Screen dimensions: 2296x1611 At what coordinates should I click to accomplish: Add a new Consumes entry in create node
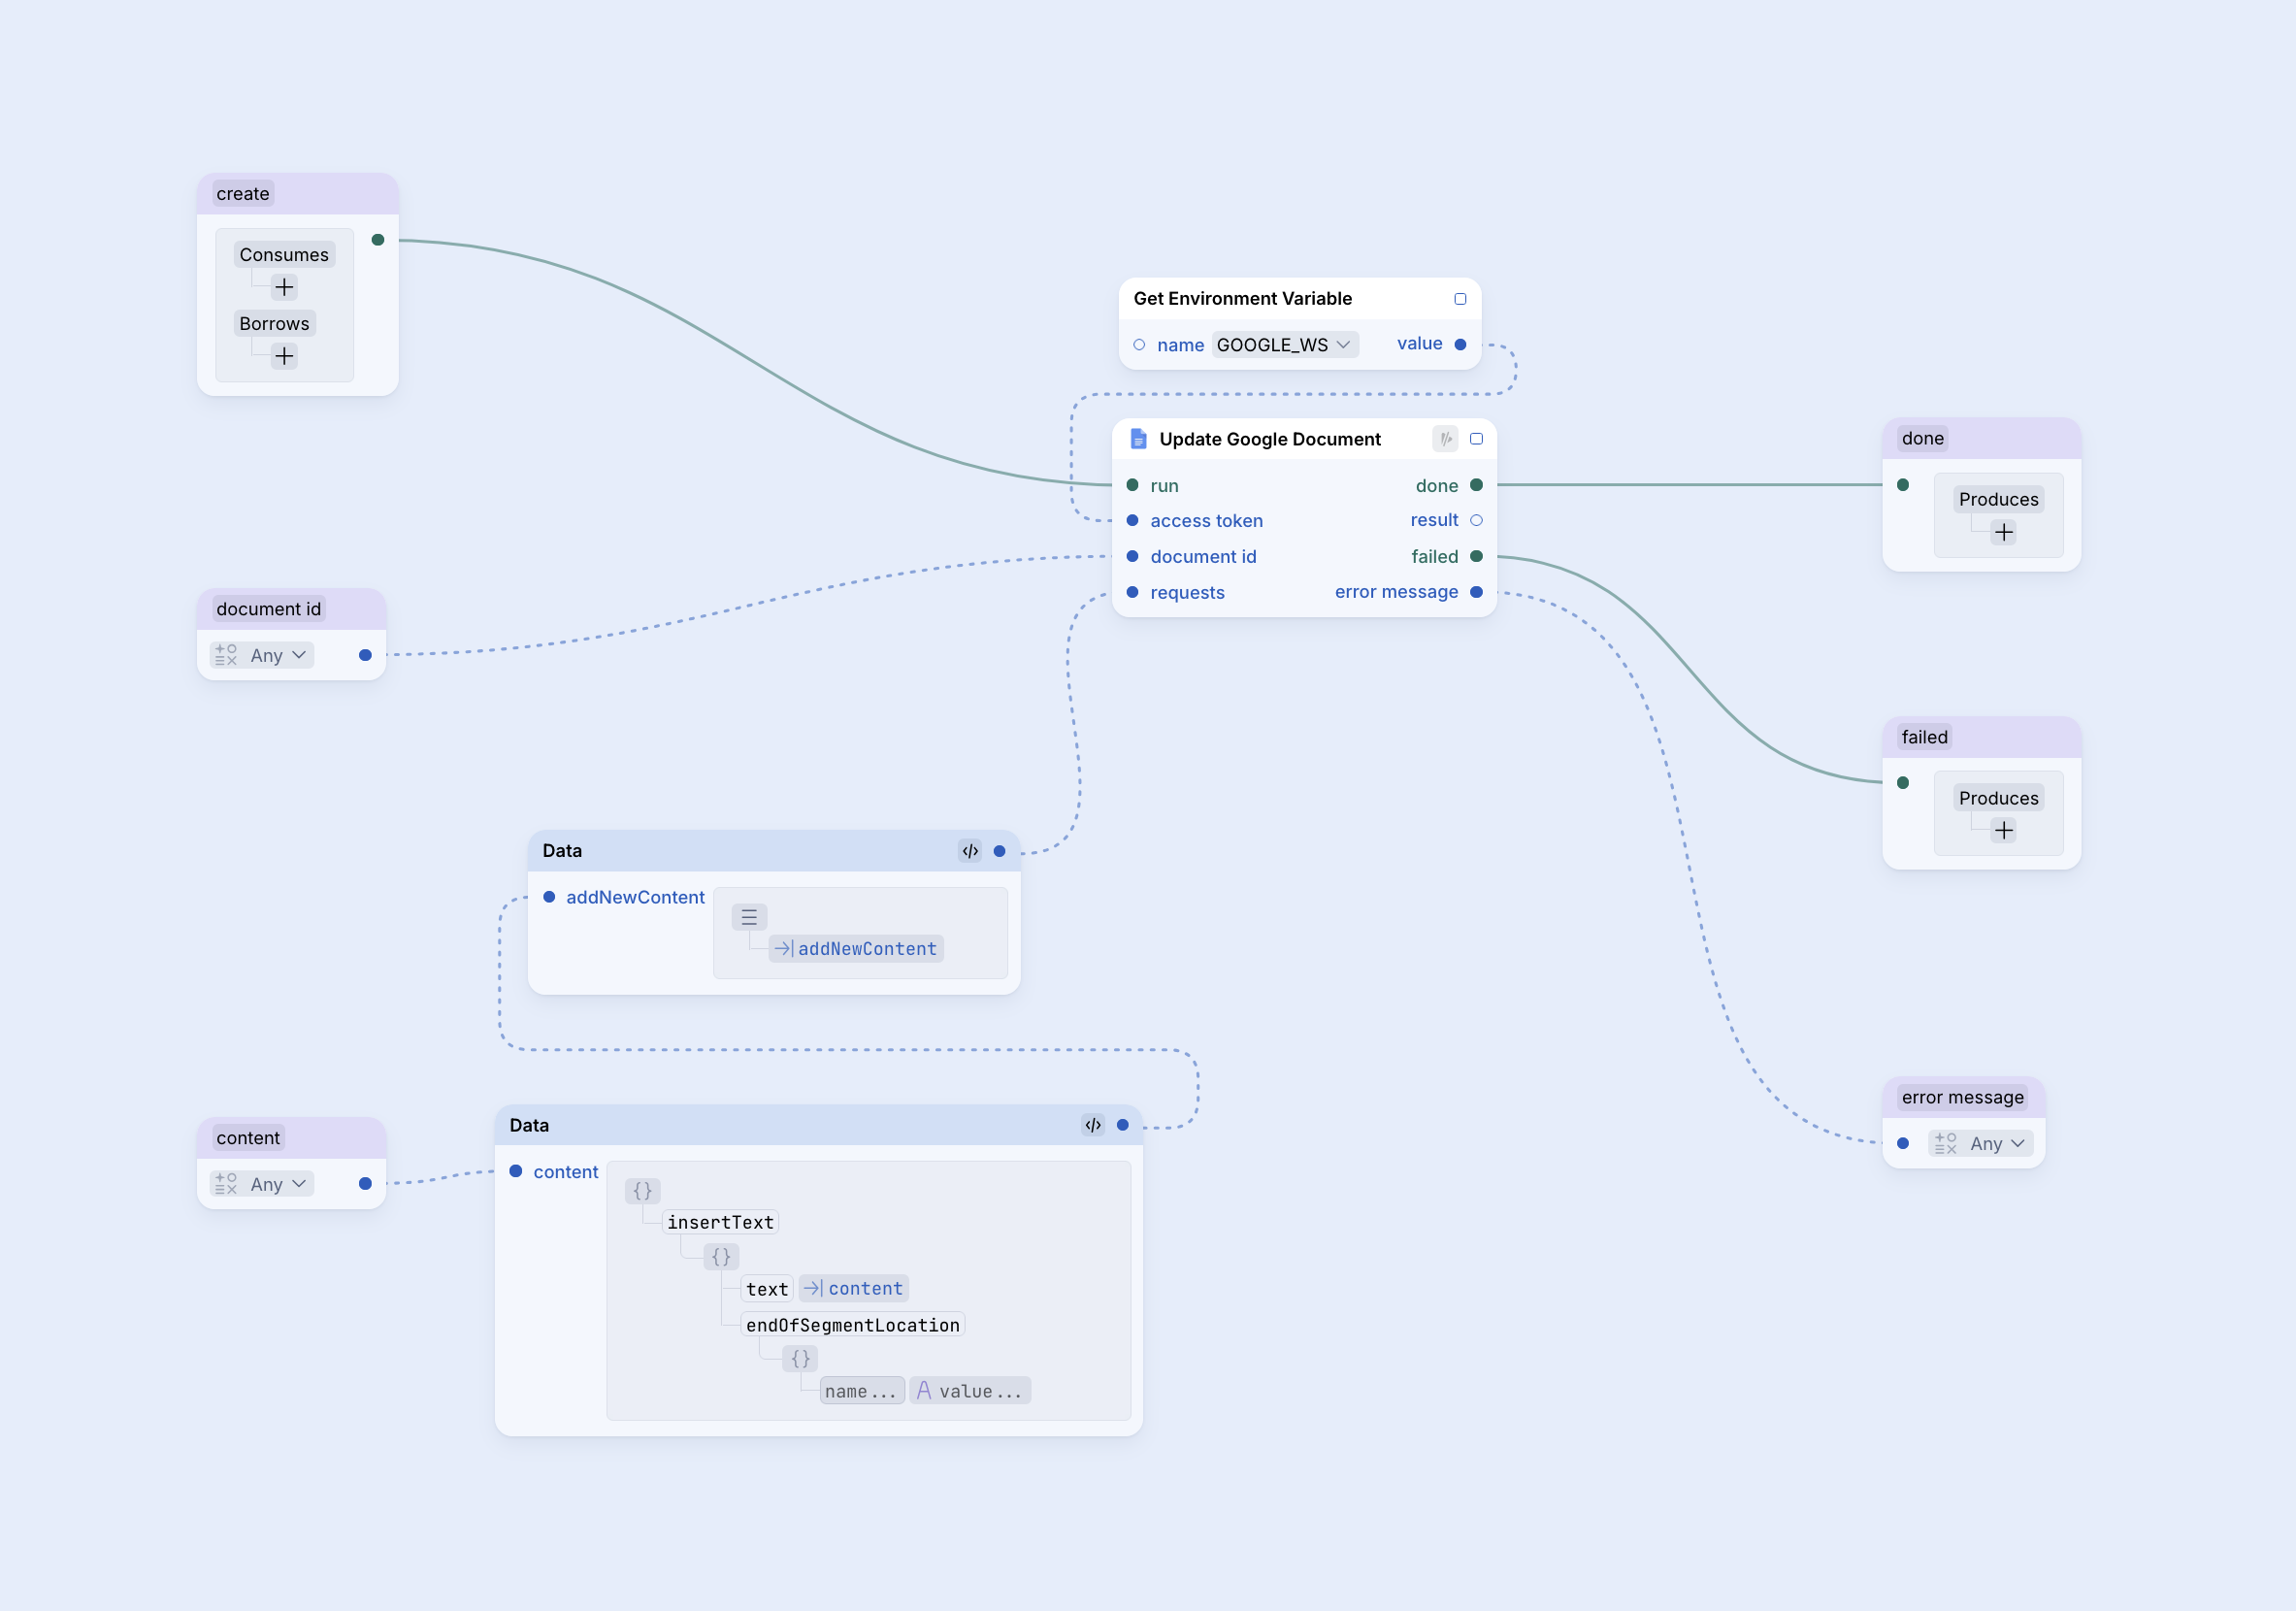tap(284, 288)
